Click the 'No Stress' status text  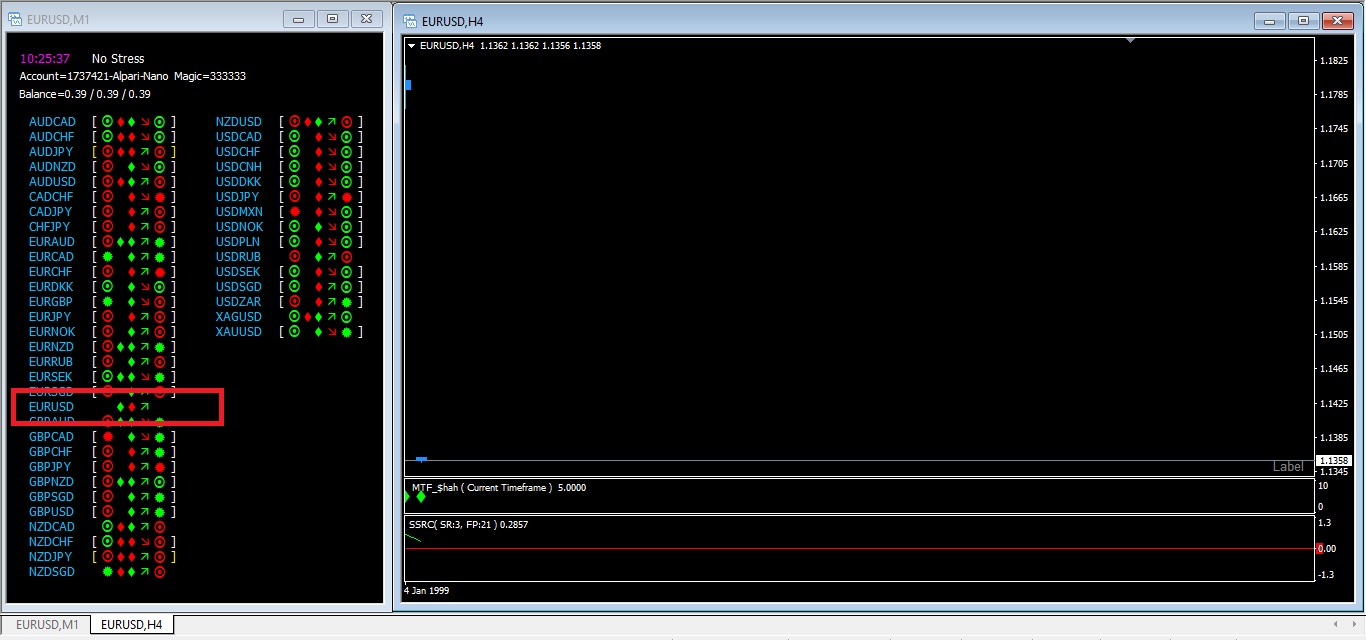(118, 59)
